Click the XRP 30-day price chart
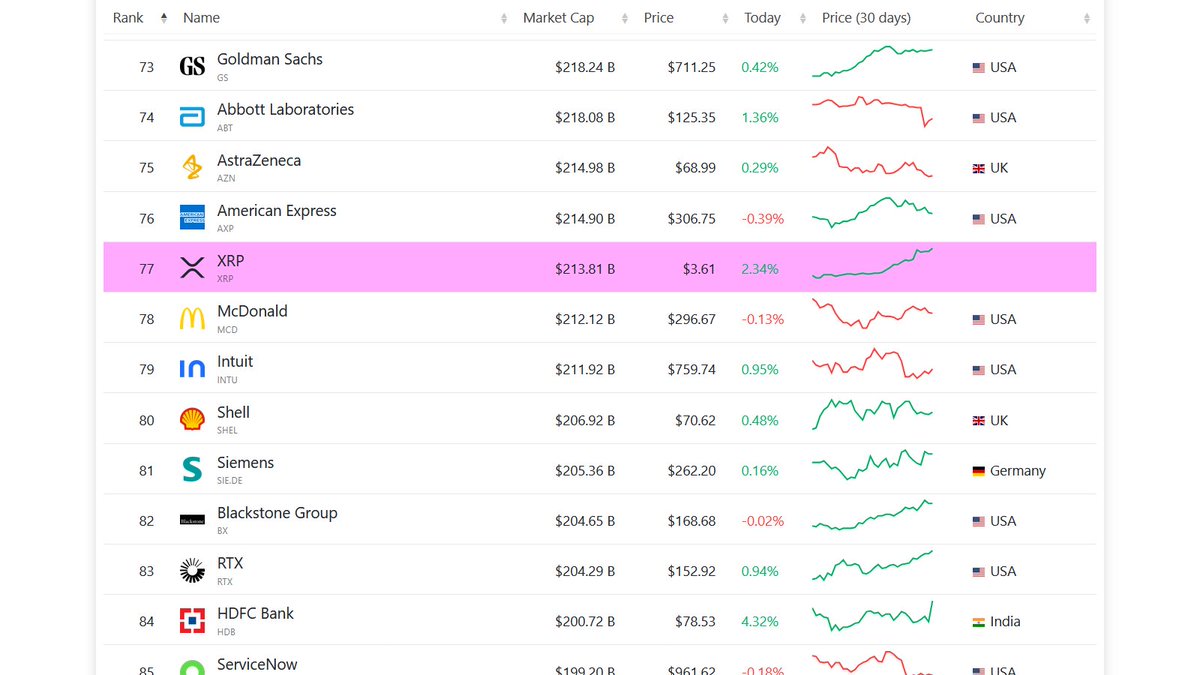The height and width of the screenshot is (675, 1200). click(872, 263)
